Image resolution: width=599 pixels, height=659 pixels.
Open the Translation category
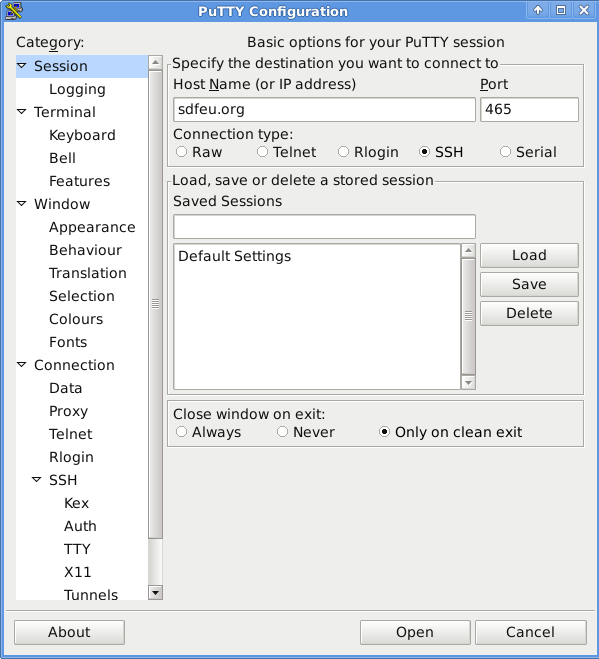87,273
